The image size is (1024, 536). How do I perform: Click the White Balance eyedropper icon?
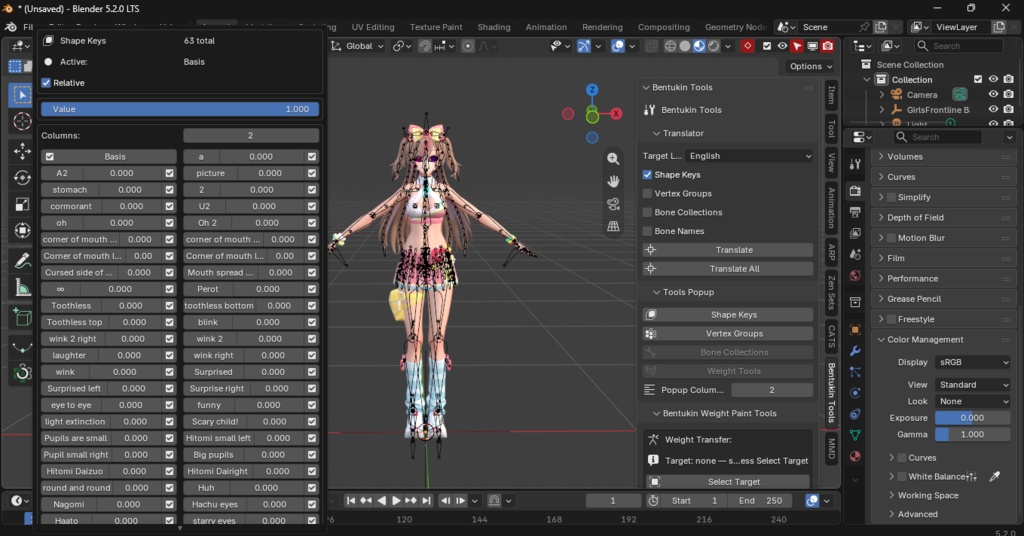tap(994, 477)
